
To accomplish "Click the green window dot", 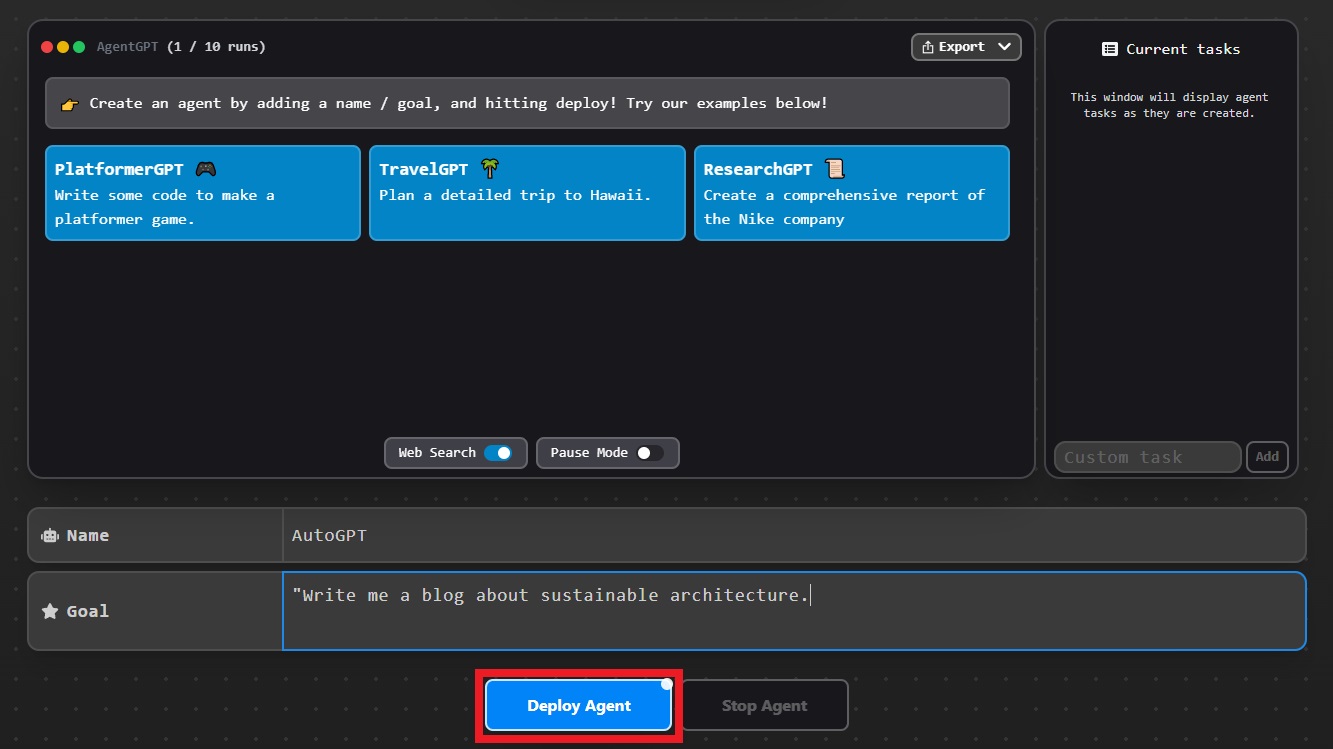I will (79, 47).
